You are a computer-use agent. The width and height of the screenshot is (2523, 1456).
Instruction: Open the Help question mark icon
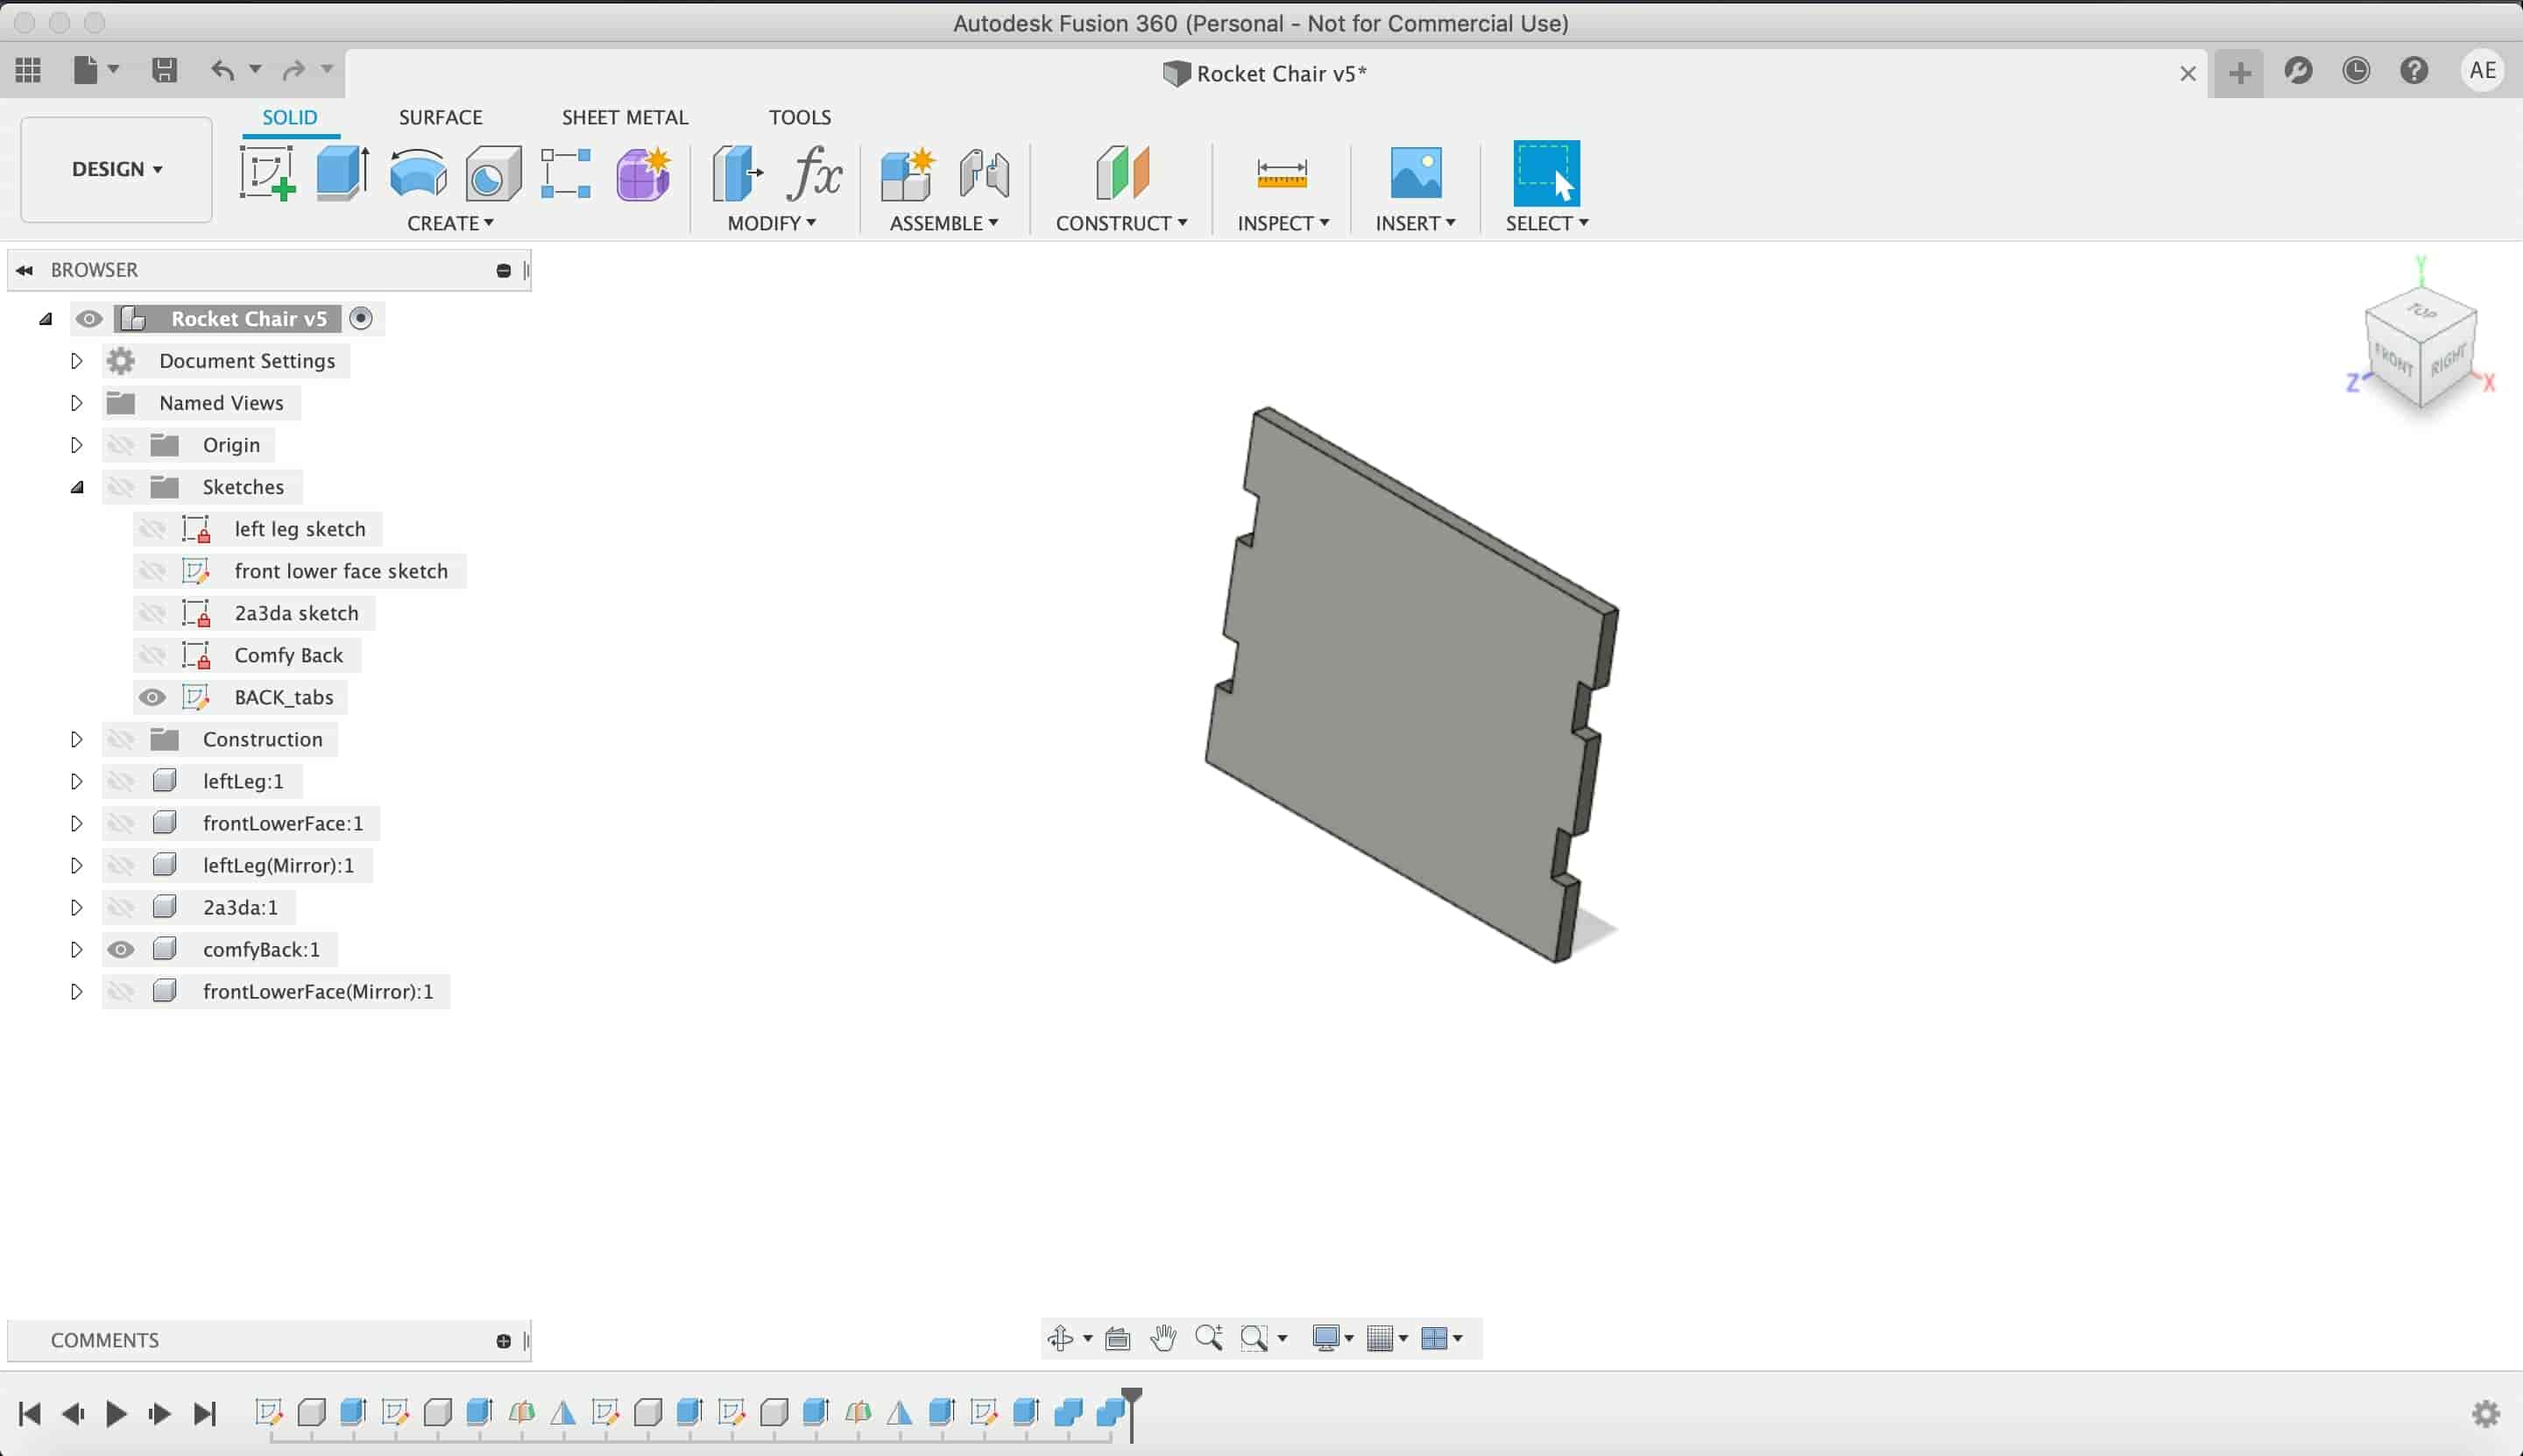point(2414,70)
